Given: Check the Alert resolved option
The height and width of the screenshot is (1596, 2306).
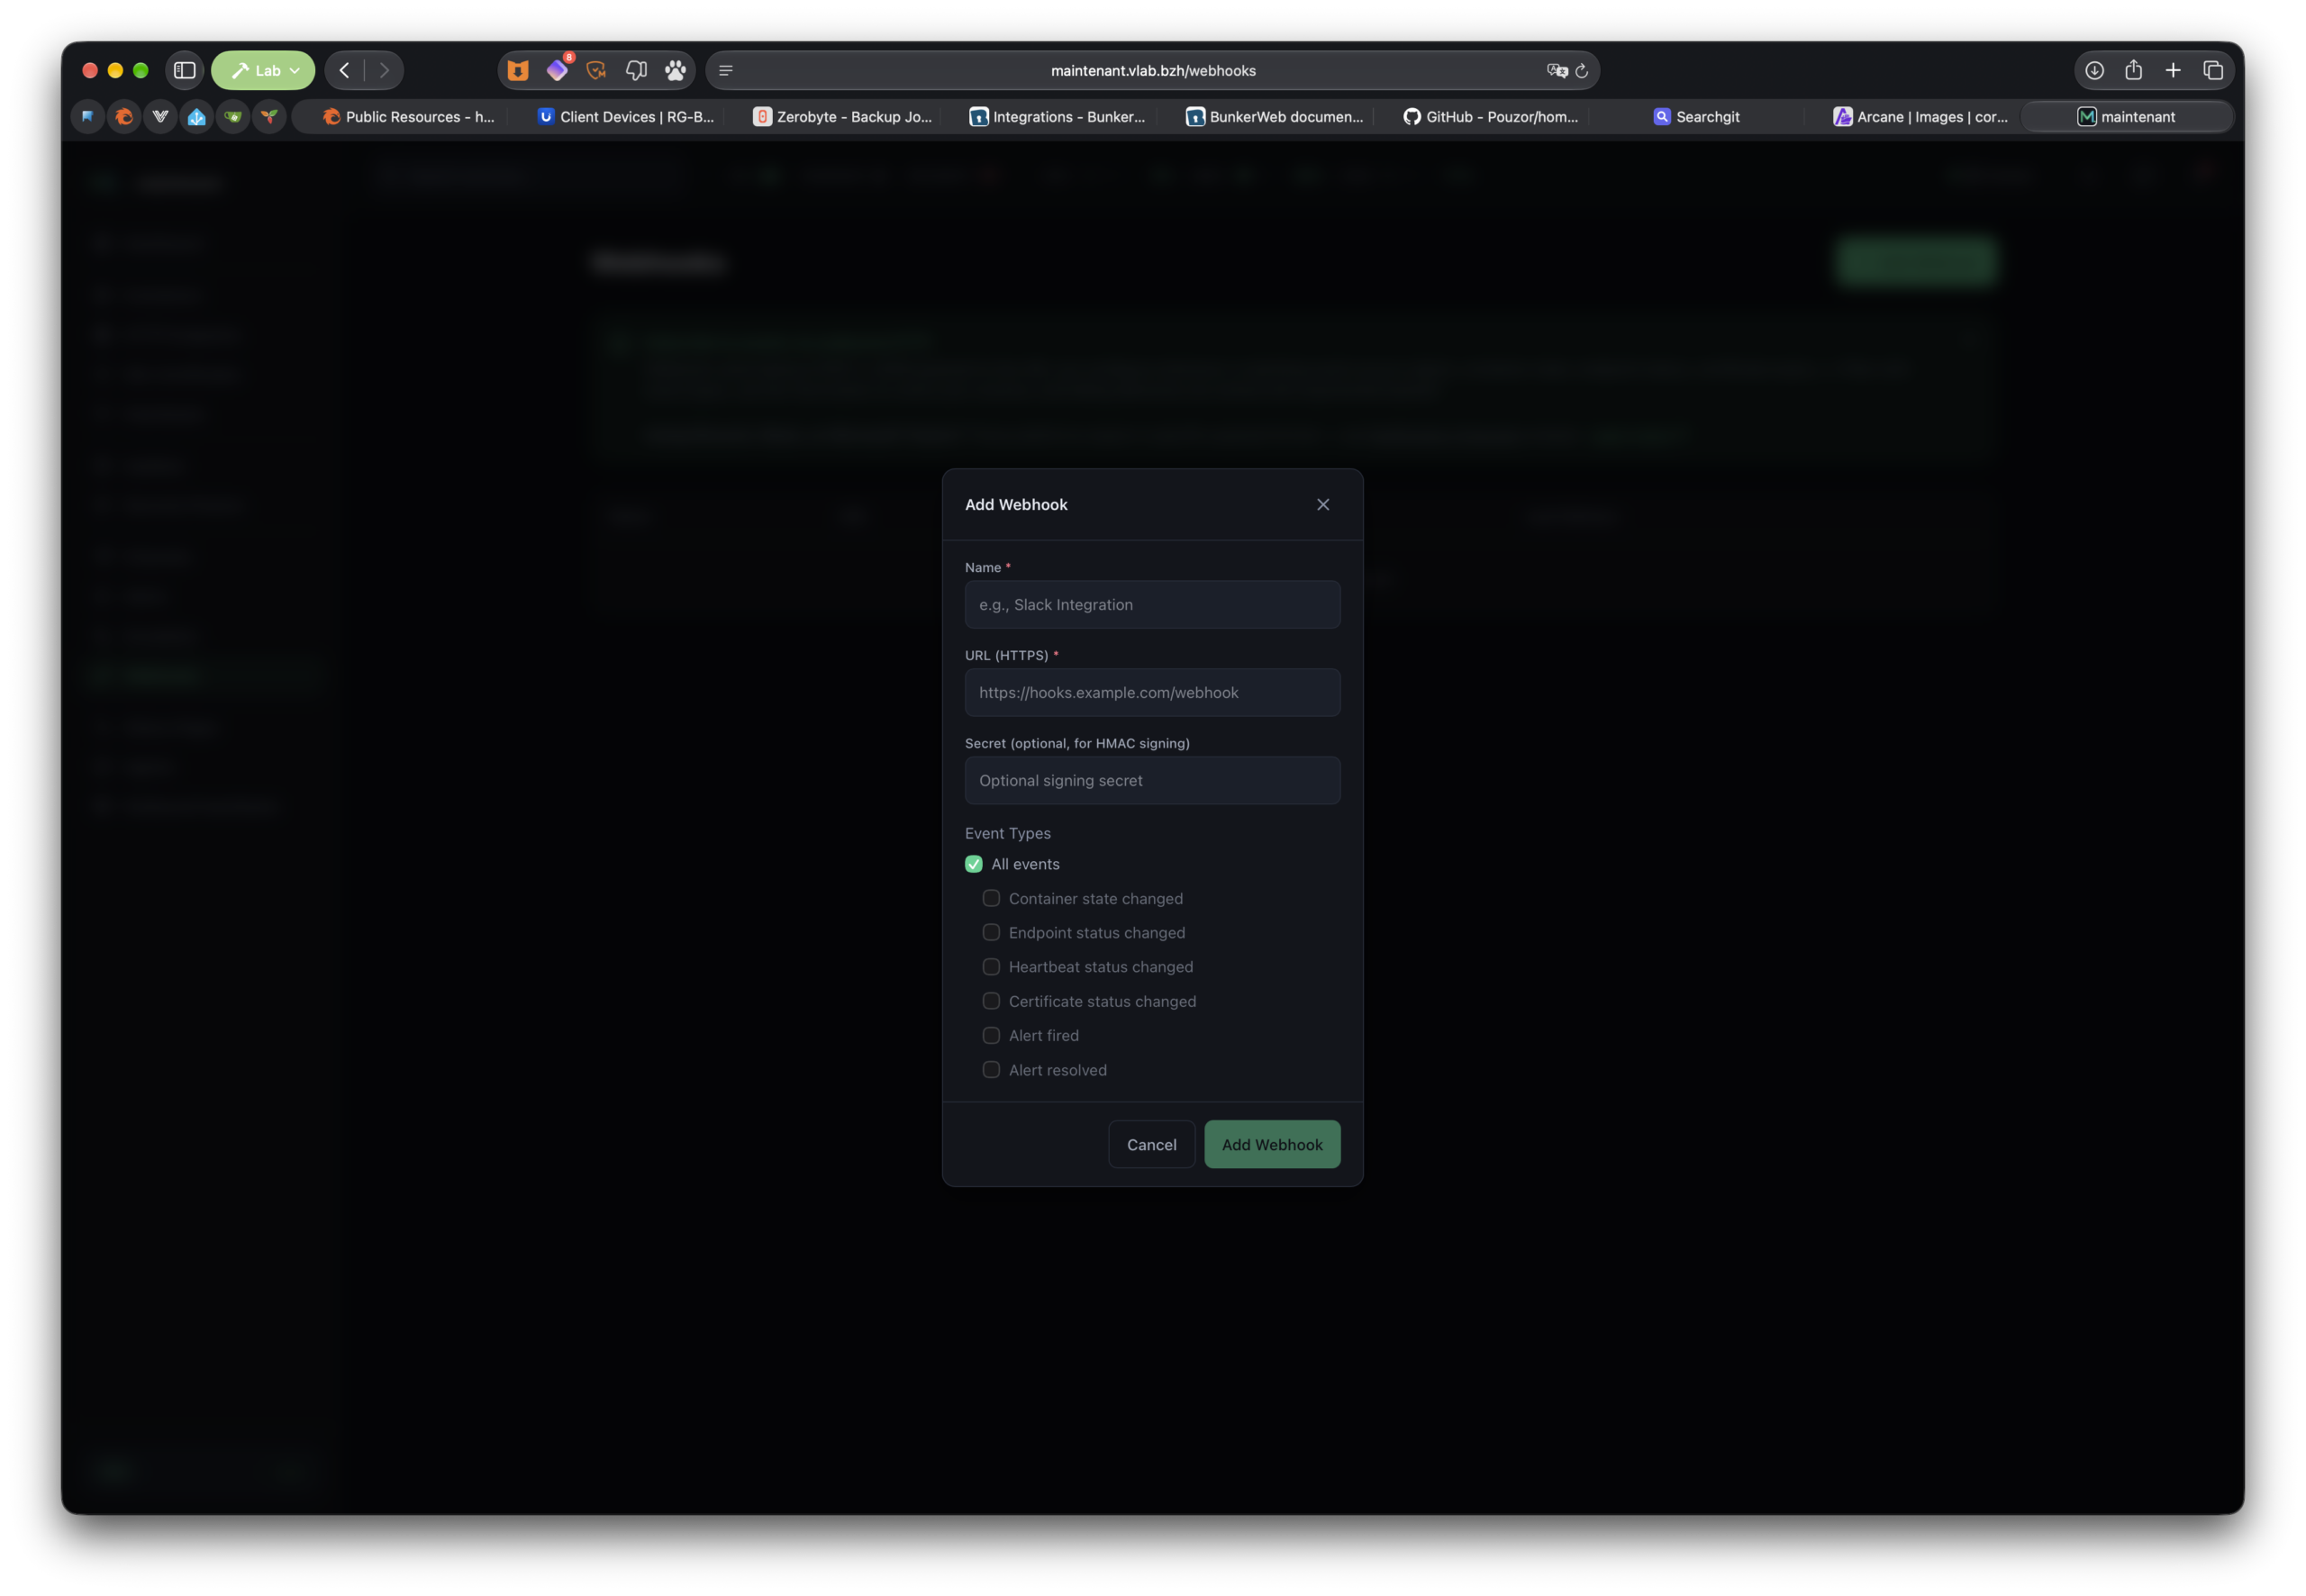Looking at the screenshot, I should point(991,1069).
